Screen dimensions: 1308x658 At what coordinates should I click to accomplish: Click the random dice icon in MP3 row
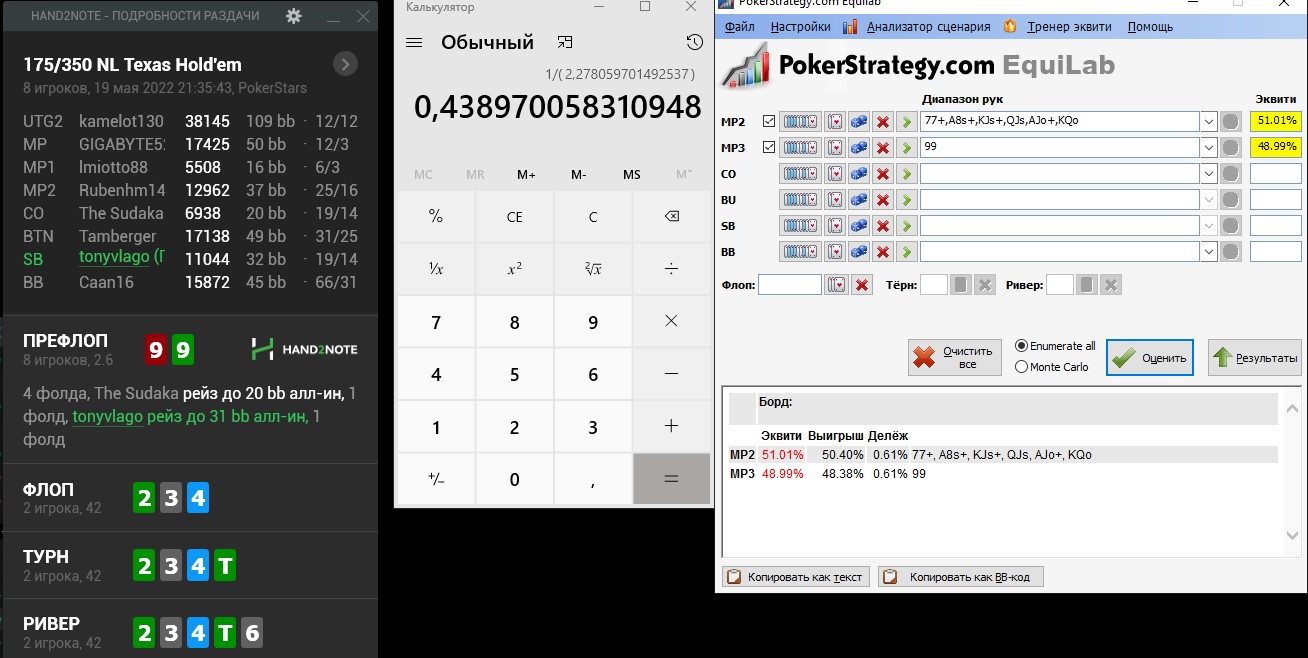pyautogui.click(x=858, y=147)
